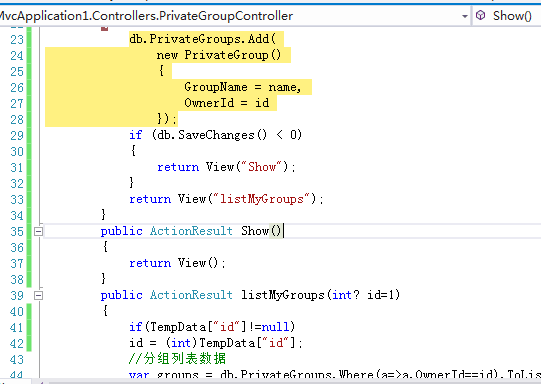Click line number 34 in the gutter
This screenshot has width=541, height=384.
pos(17,215)
